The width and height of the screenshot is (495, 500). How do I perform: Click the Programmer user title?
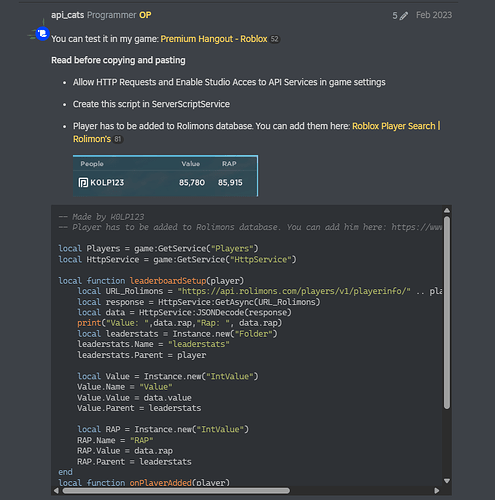pos(112,15)
